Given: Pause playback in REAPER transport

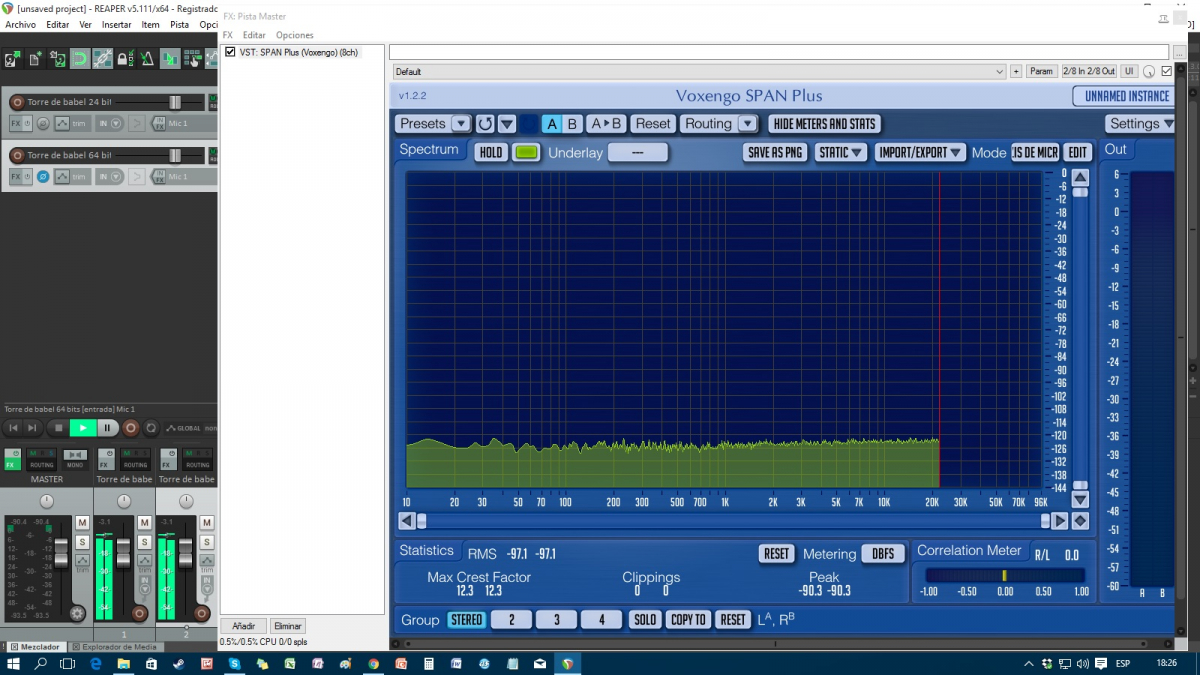Looking at the screenshot, I should pos(107,428).
